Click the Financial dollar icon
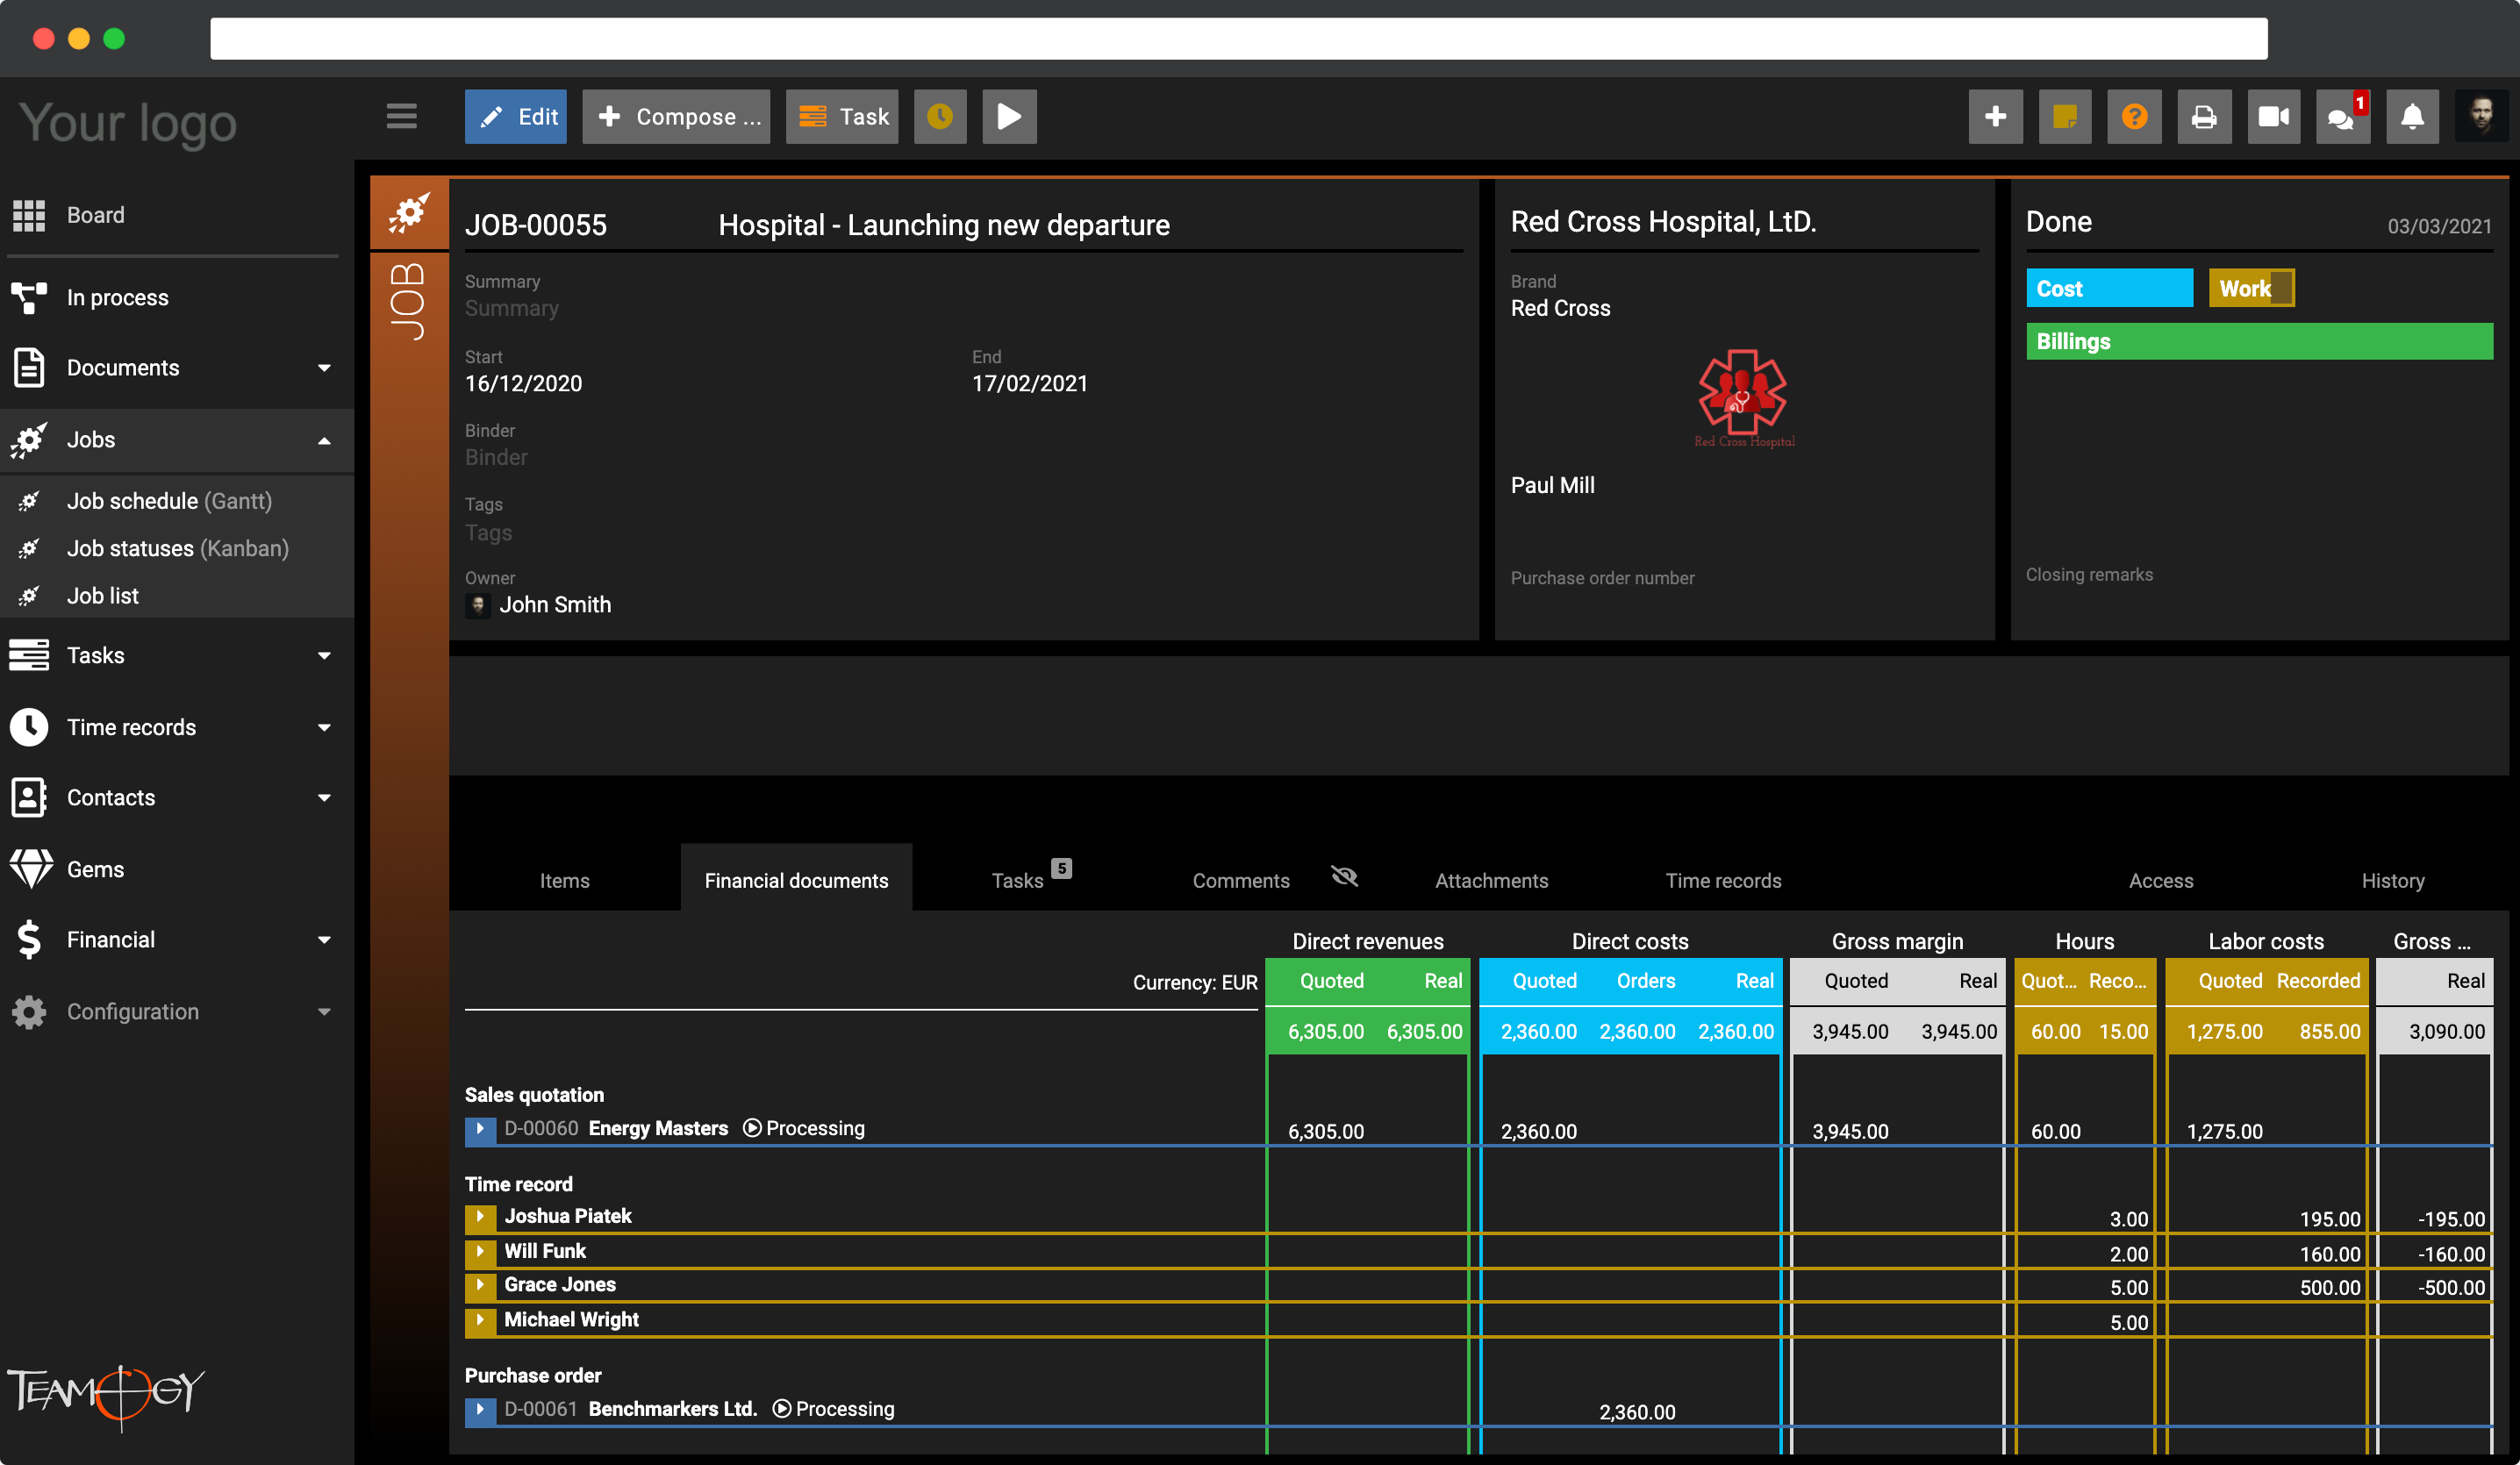 (29, 940)
